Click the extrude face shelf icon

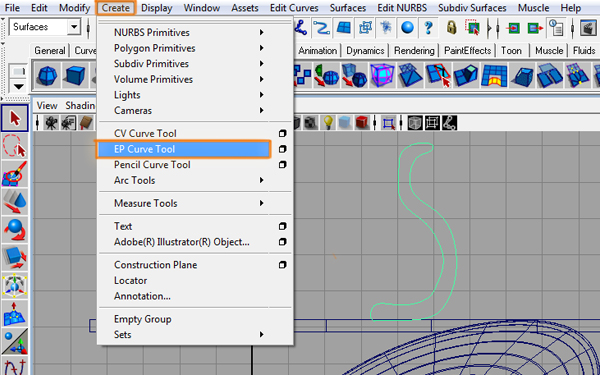click(466, 75)
